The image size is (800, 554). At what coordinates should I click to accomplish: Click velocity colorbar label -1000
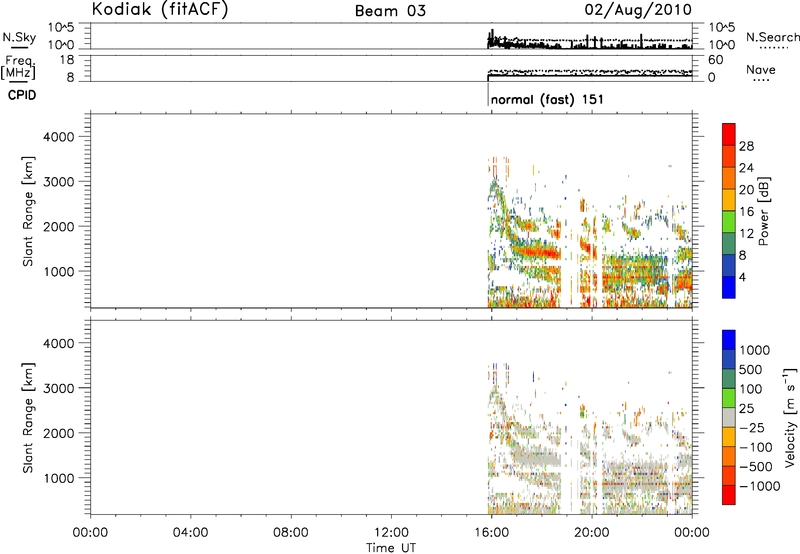coord(760,486)
